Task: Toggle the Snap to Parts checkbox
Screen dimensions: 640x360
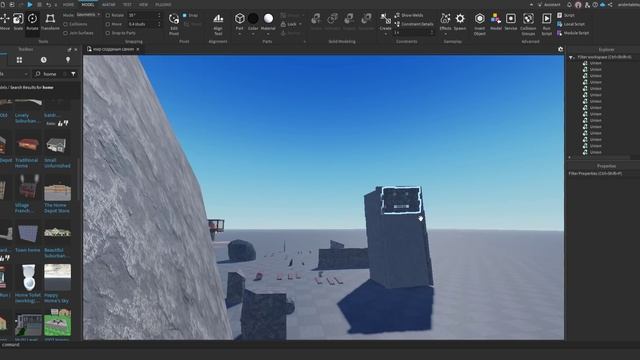Action: 108,33
